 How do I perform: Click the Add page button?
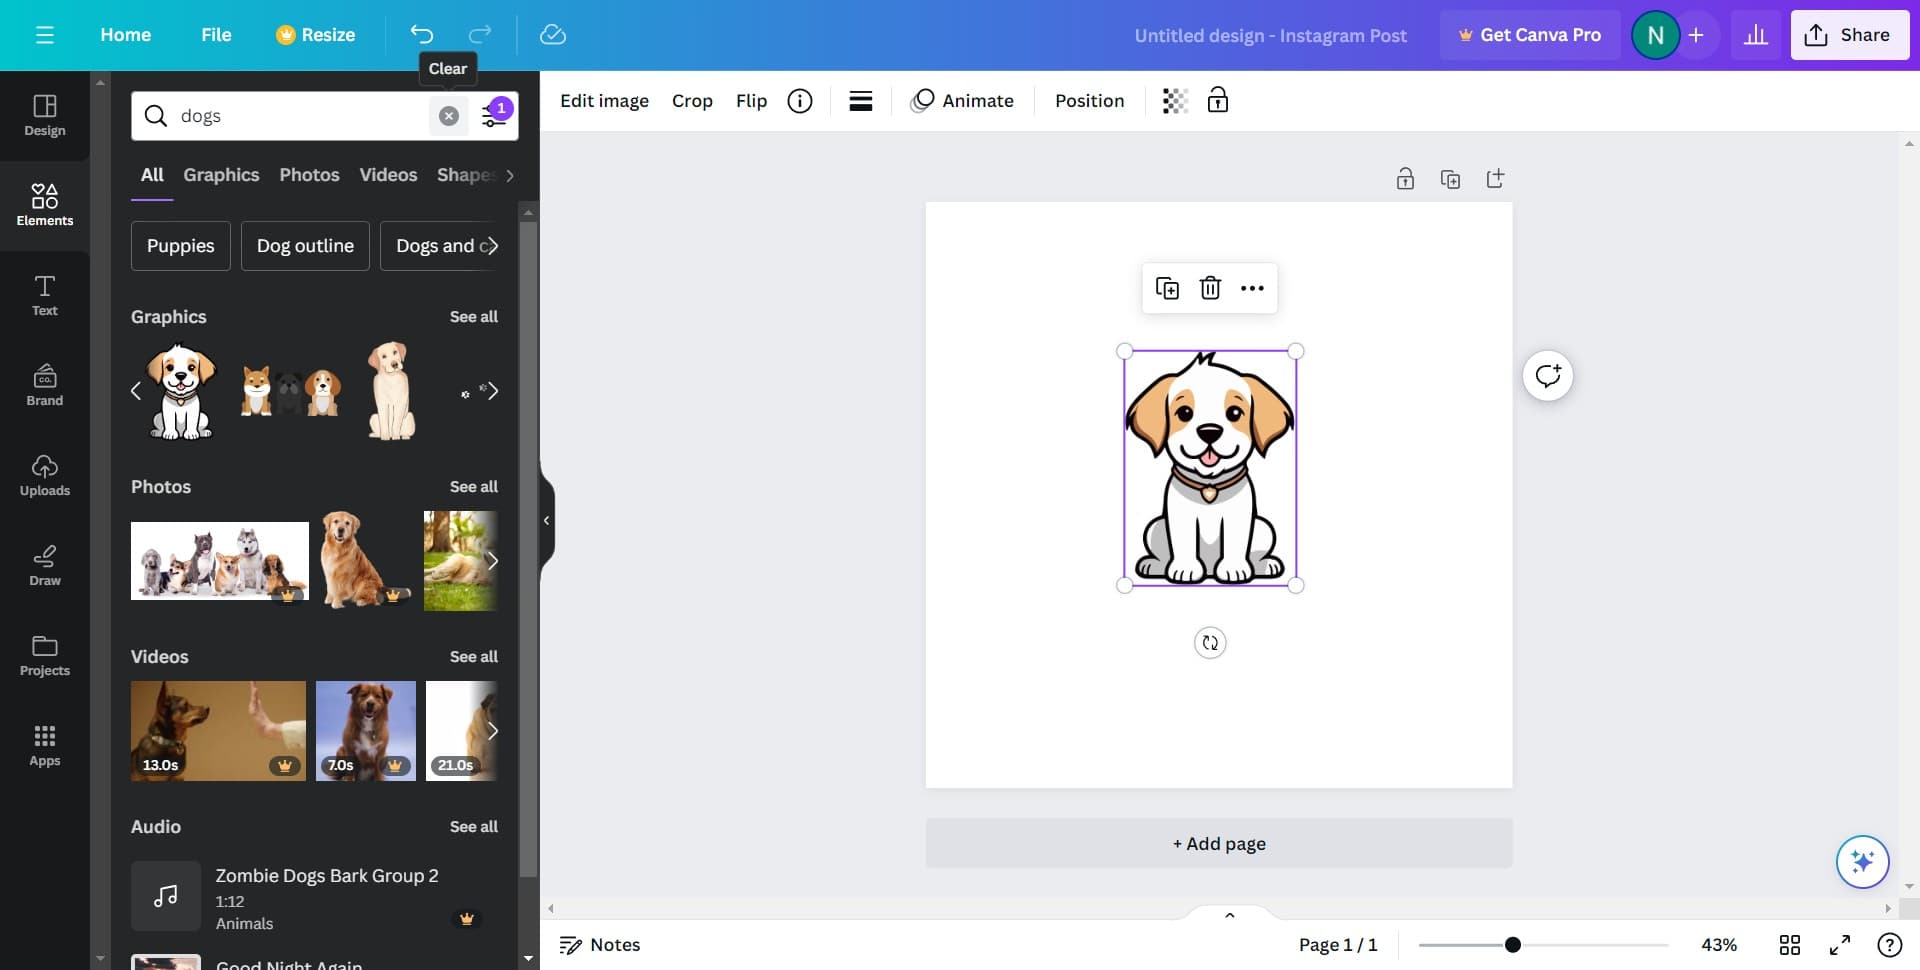[1218, 843]
